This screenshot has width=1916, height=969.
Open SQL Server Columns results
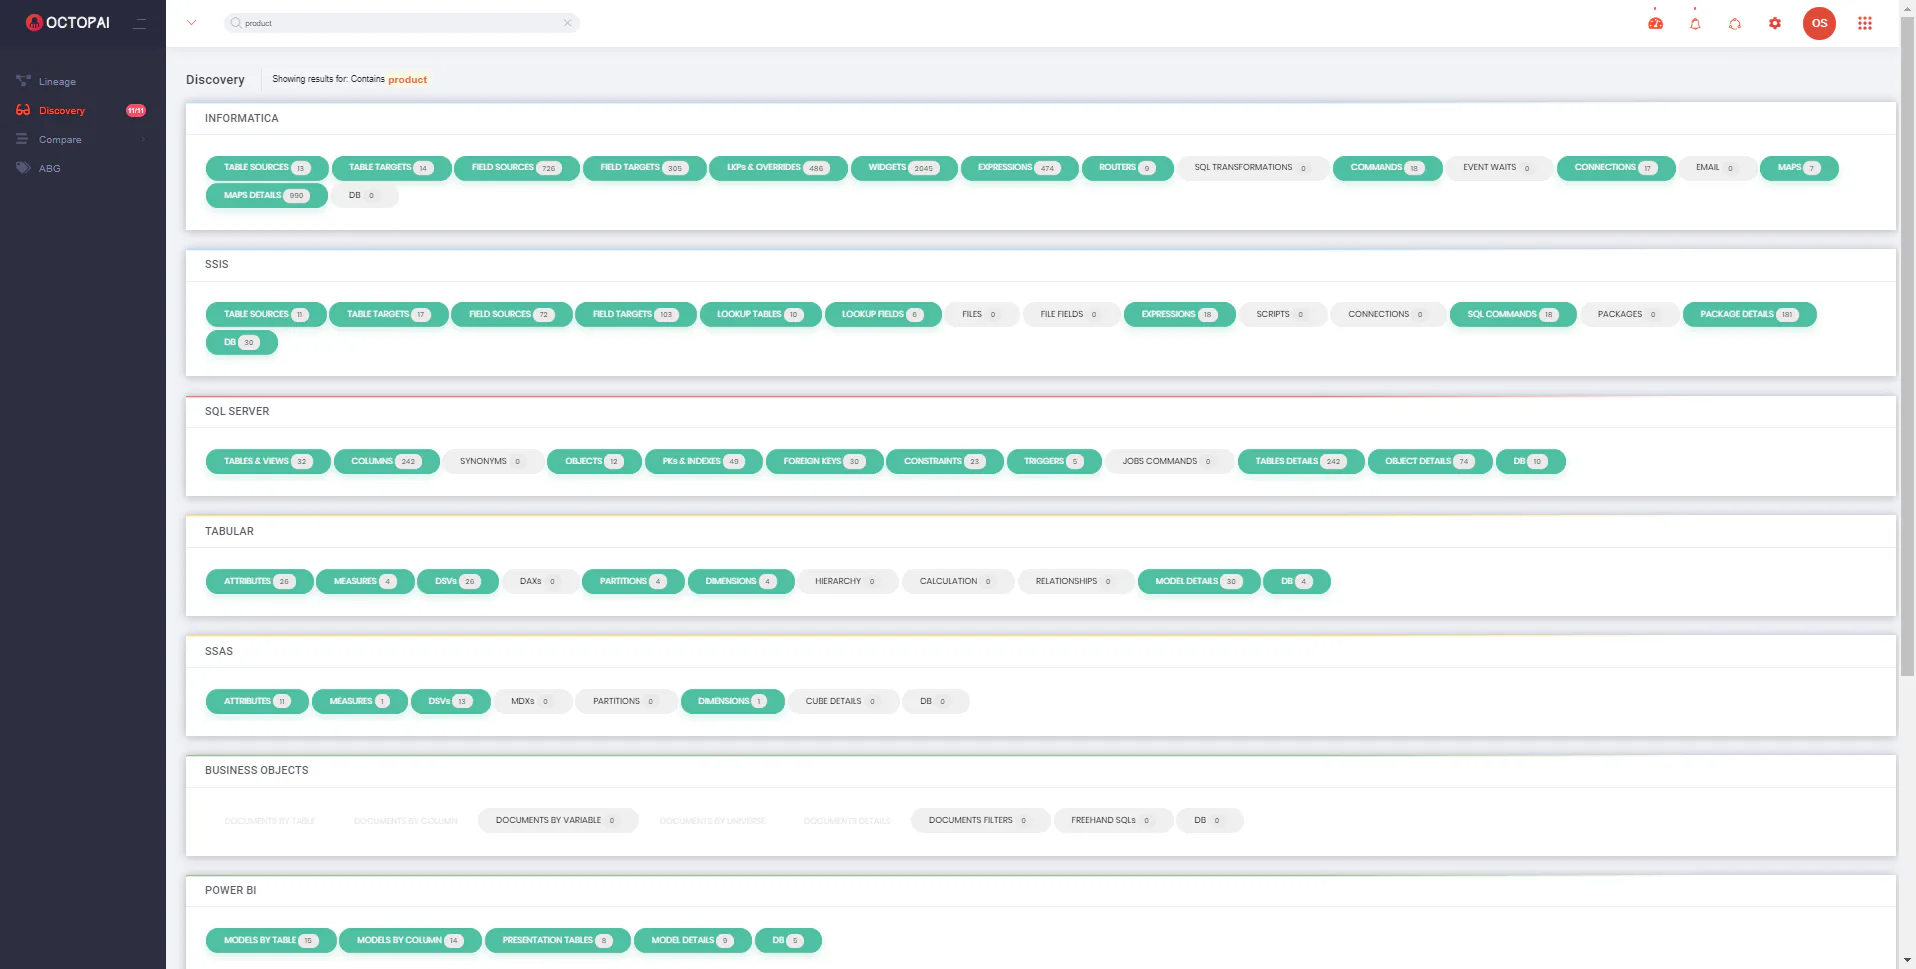(386, 462)
